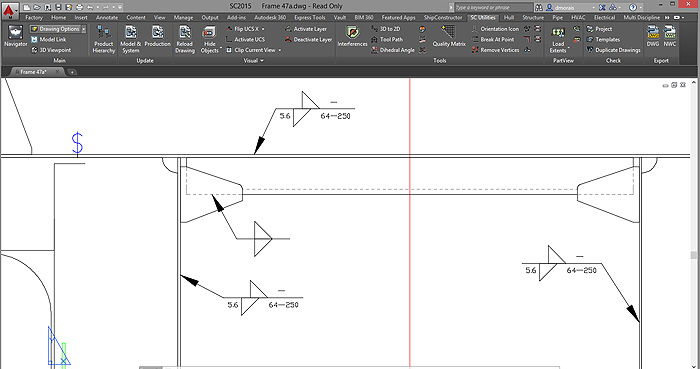Click the Save As icon in quick access toolbar
700x369 pixels.
(x=68, y=8)
